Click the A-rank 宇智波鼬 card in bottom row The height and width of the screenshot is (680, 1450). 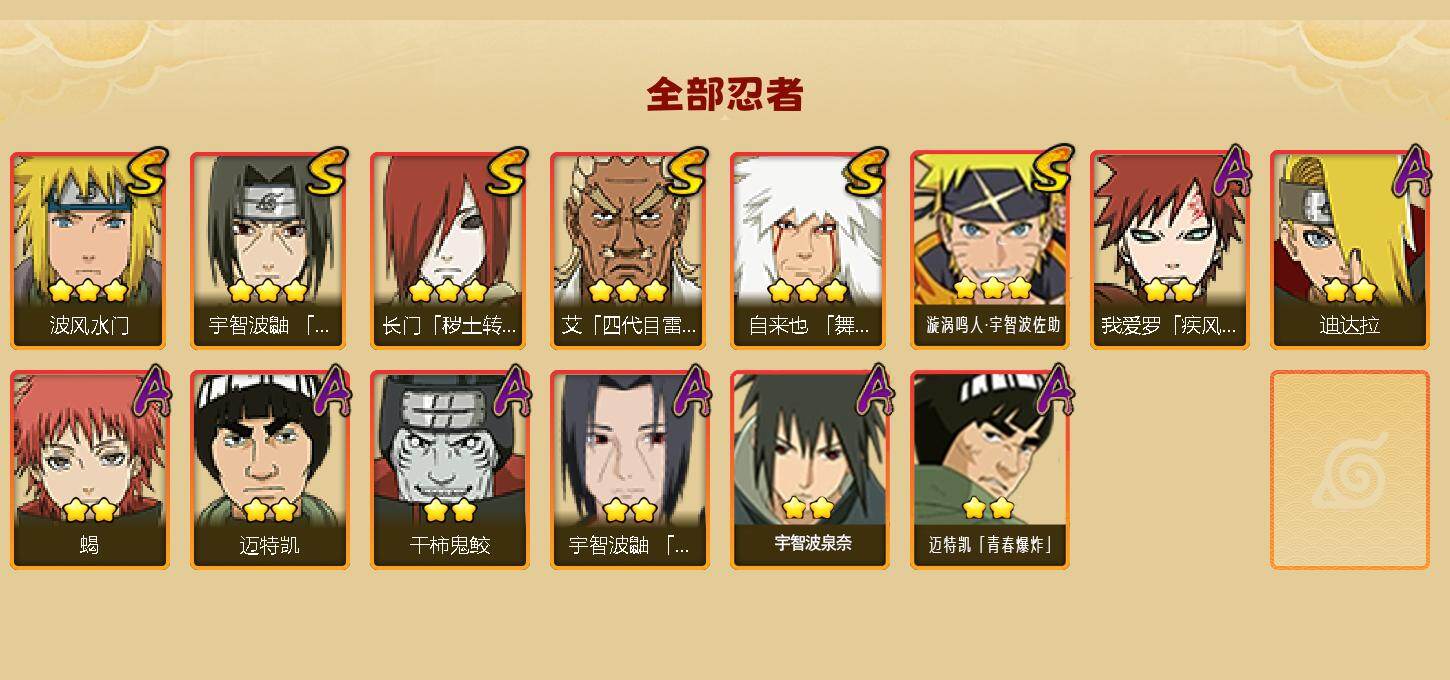click(x=630, y=470)
